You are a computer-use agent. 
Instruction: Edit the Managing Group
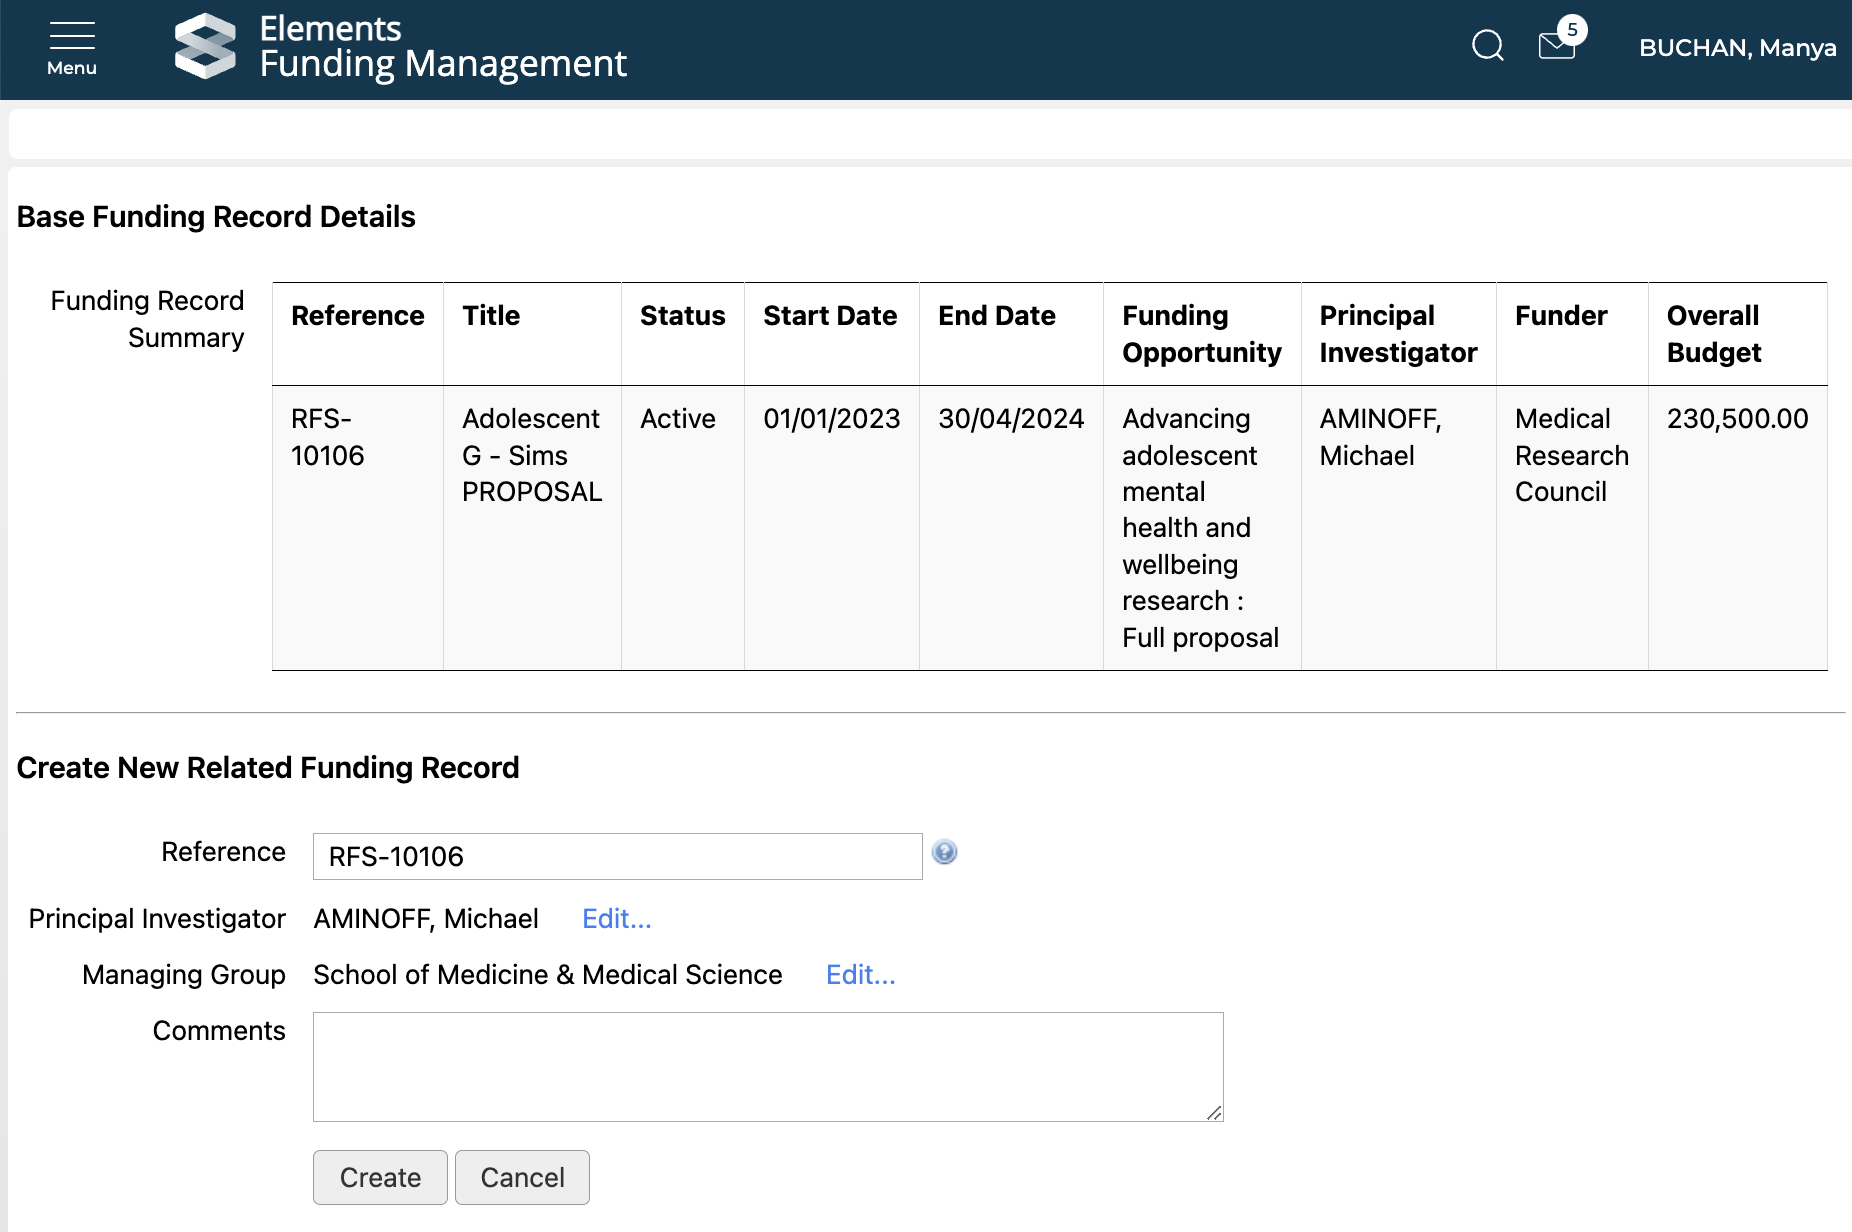pos(860,975)
